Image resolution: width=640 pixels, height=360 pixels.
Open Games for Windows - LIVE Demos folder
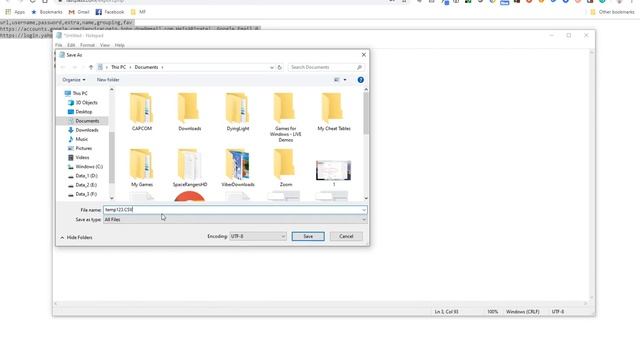285,117
